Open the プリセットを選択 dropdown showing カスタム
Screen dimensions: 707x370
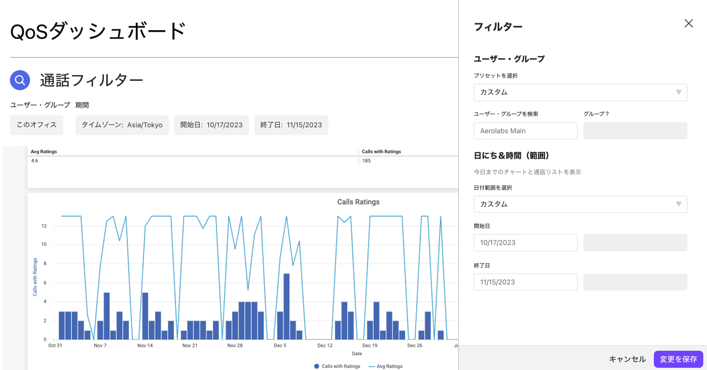(x=580, y=92)
